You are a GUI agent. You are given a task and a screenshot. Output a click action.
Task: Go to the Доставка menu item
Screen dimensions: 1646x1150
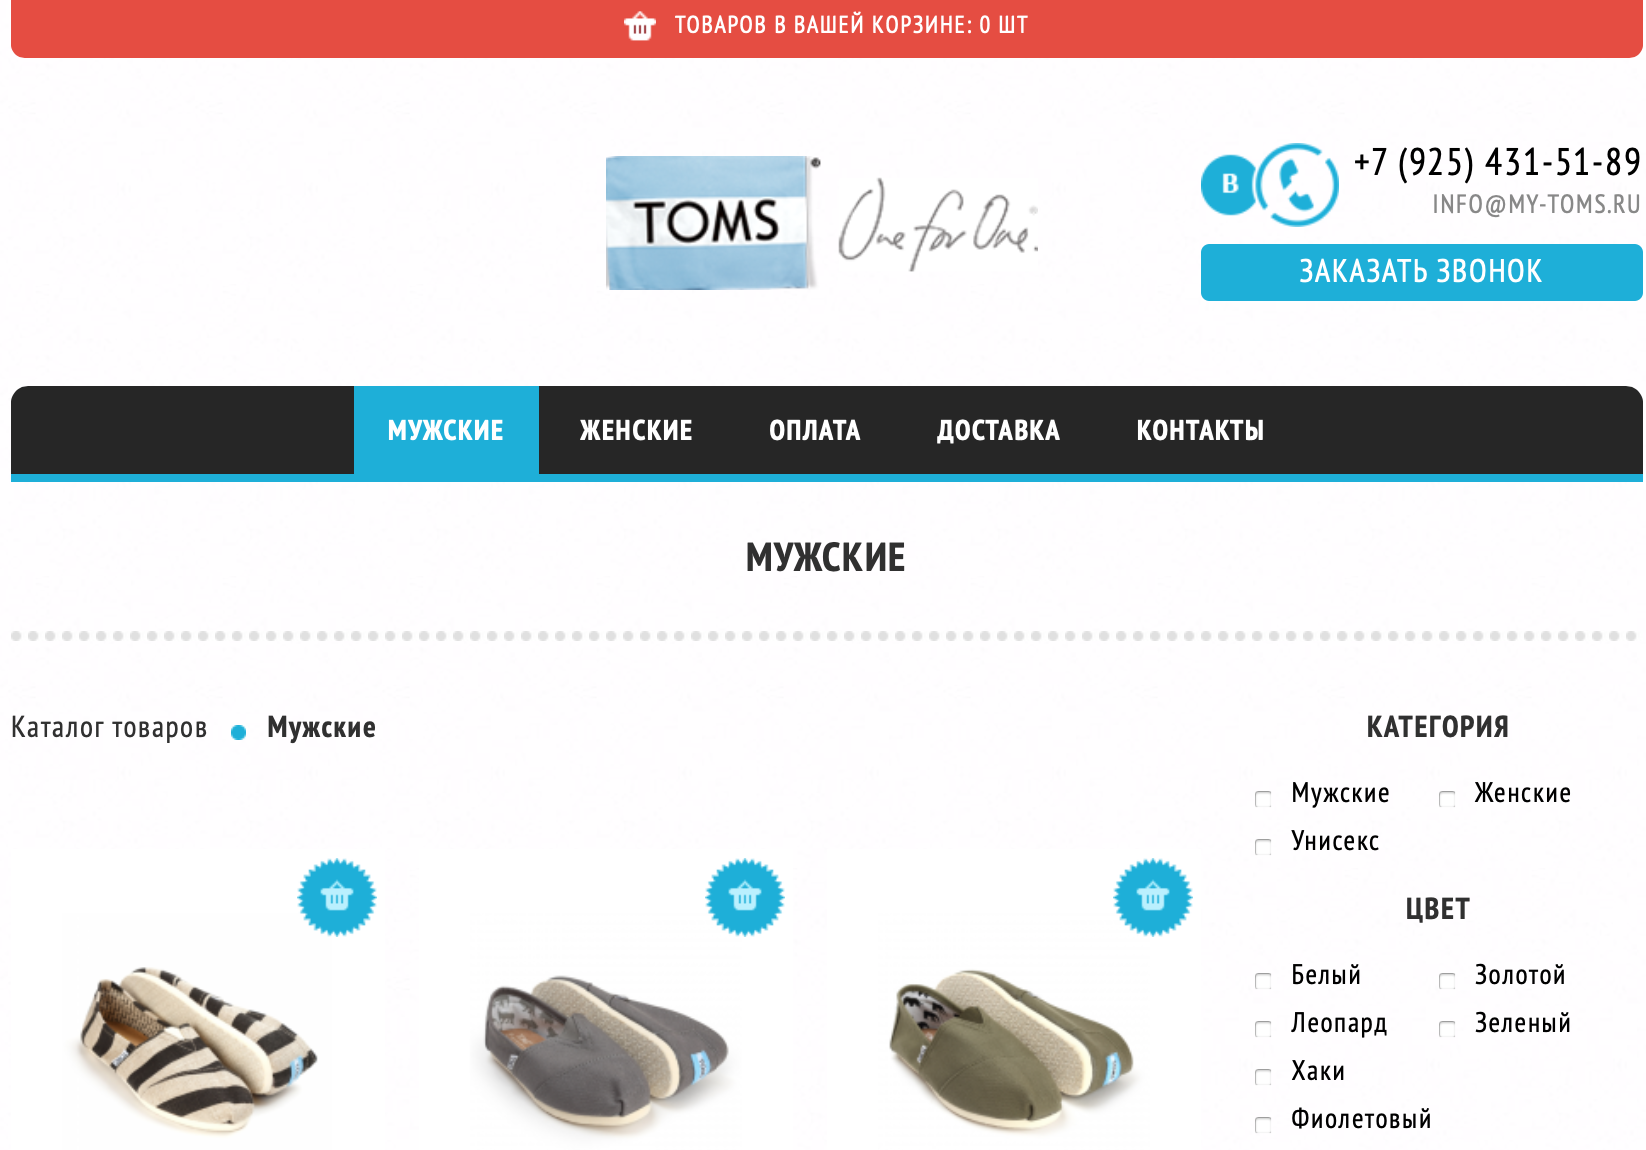pos(998,430)
